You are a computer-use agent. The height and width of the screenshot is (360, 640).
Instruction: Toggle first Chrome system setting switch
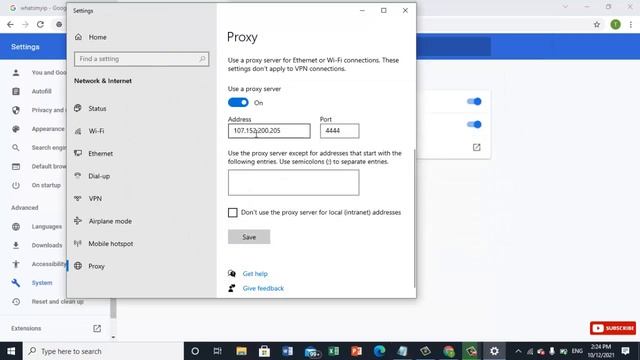[474, 101]
